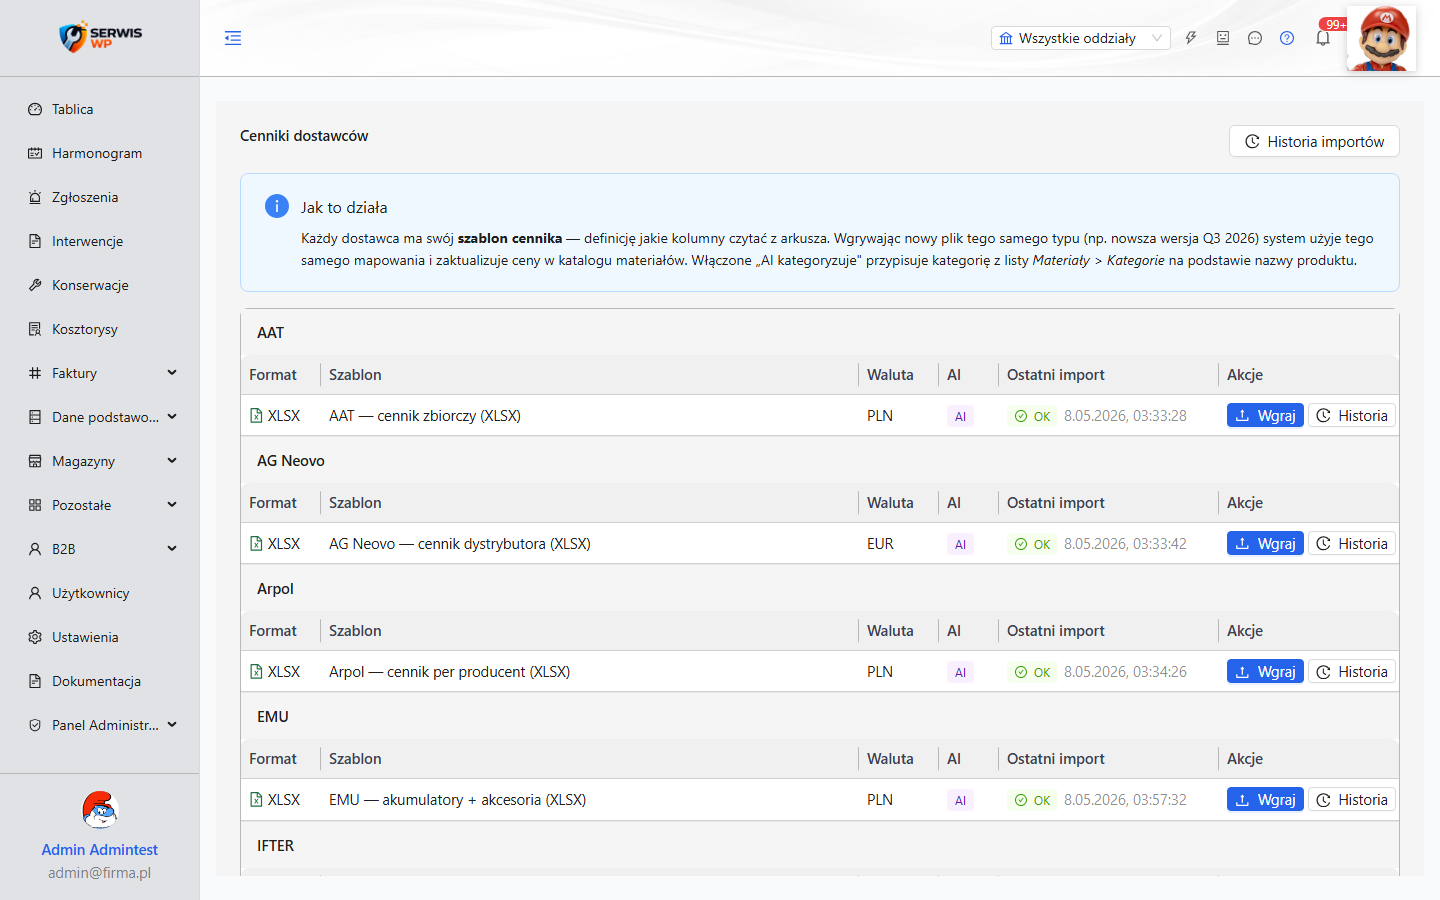
Task: Open quick actions lightning bolt icon
Action: click(x=1191, y=38)
